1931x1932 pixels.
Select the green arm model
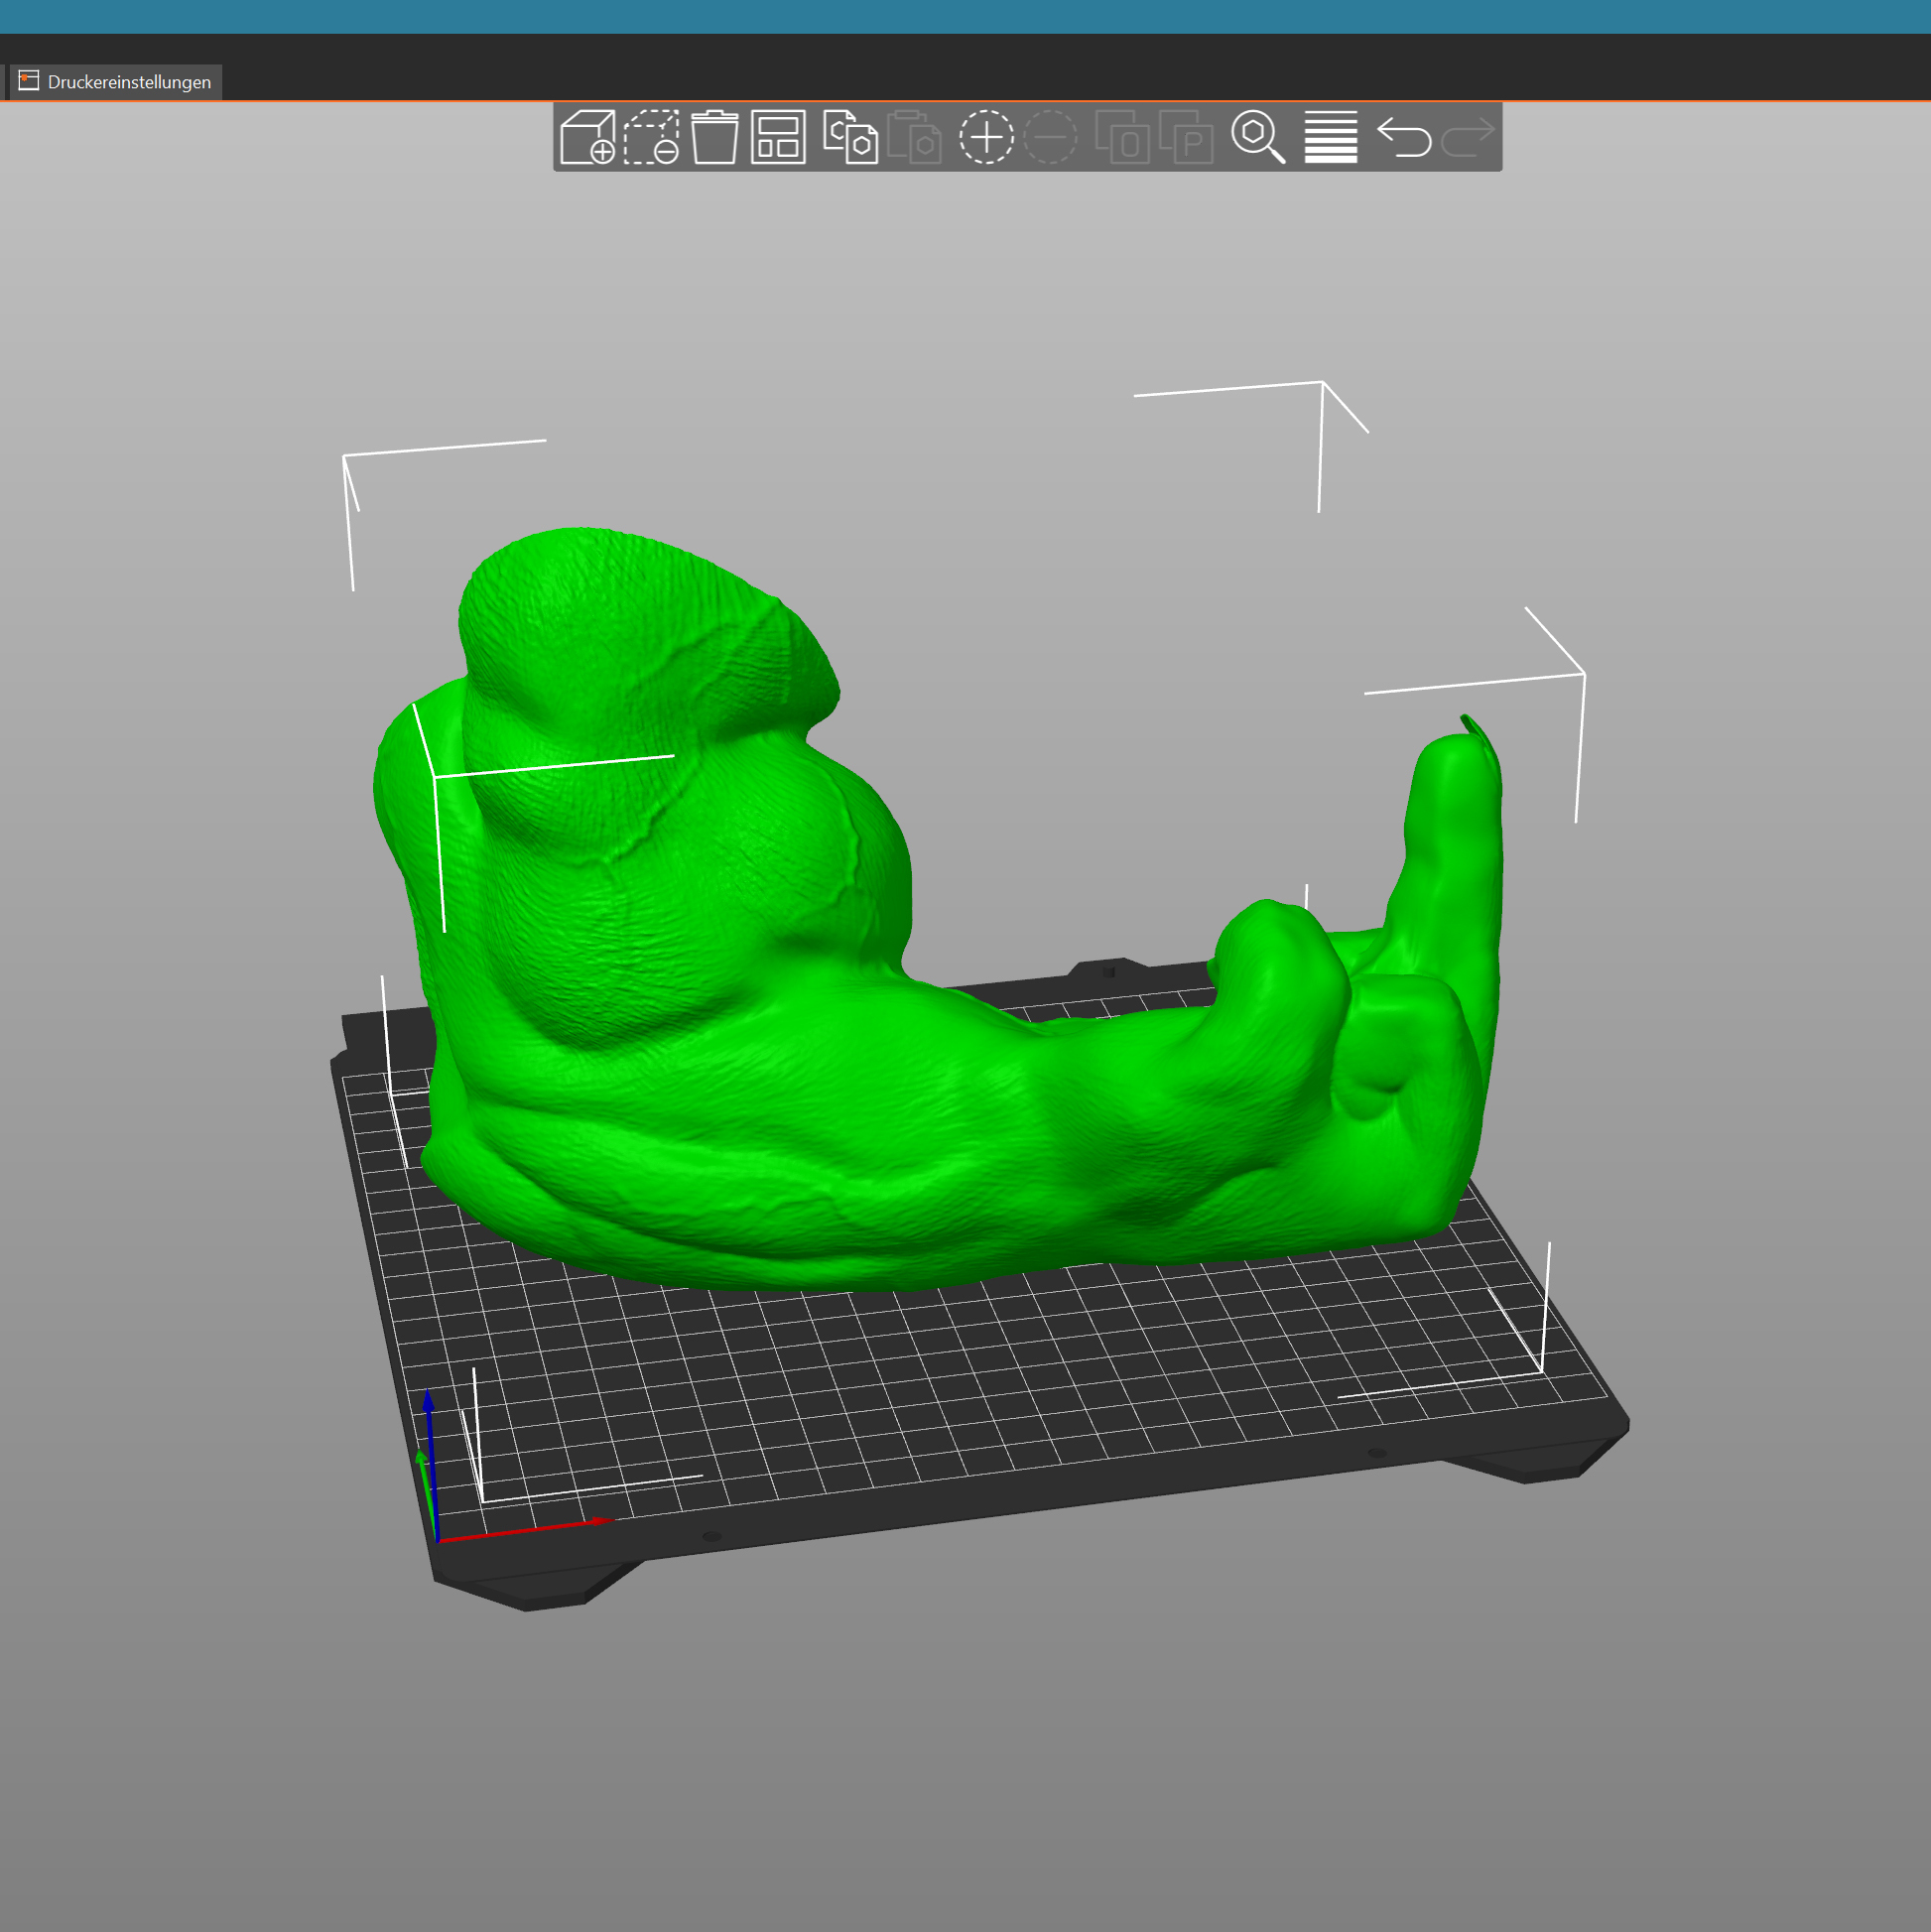(x=800, y=1100)
